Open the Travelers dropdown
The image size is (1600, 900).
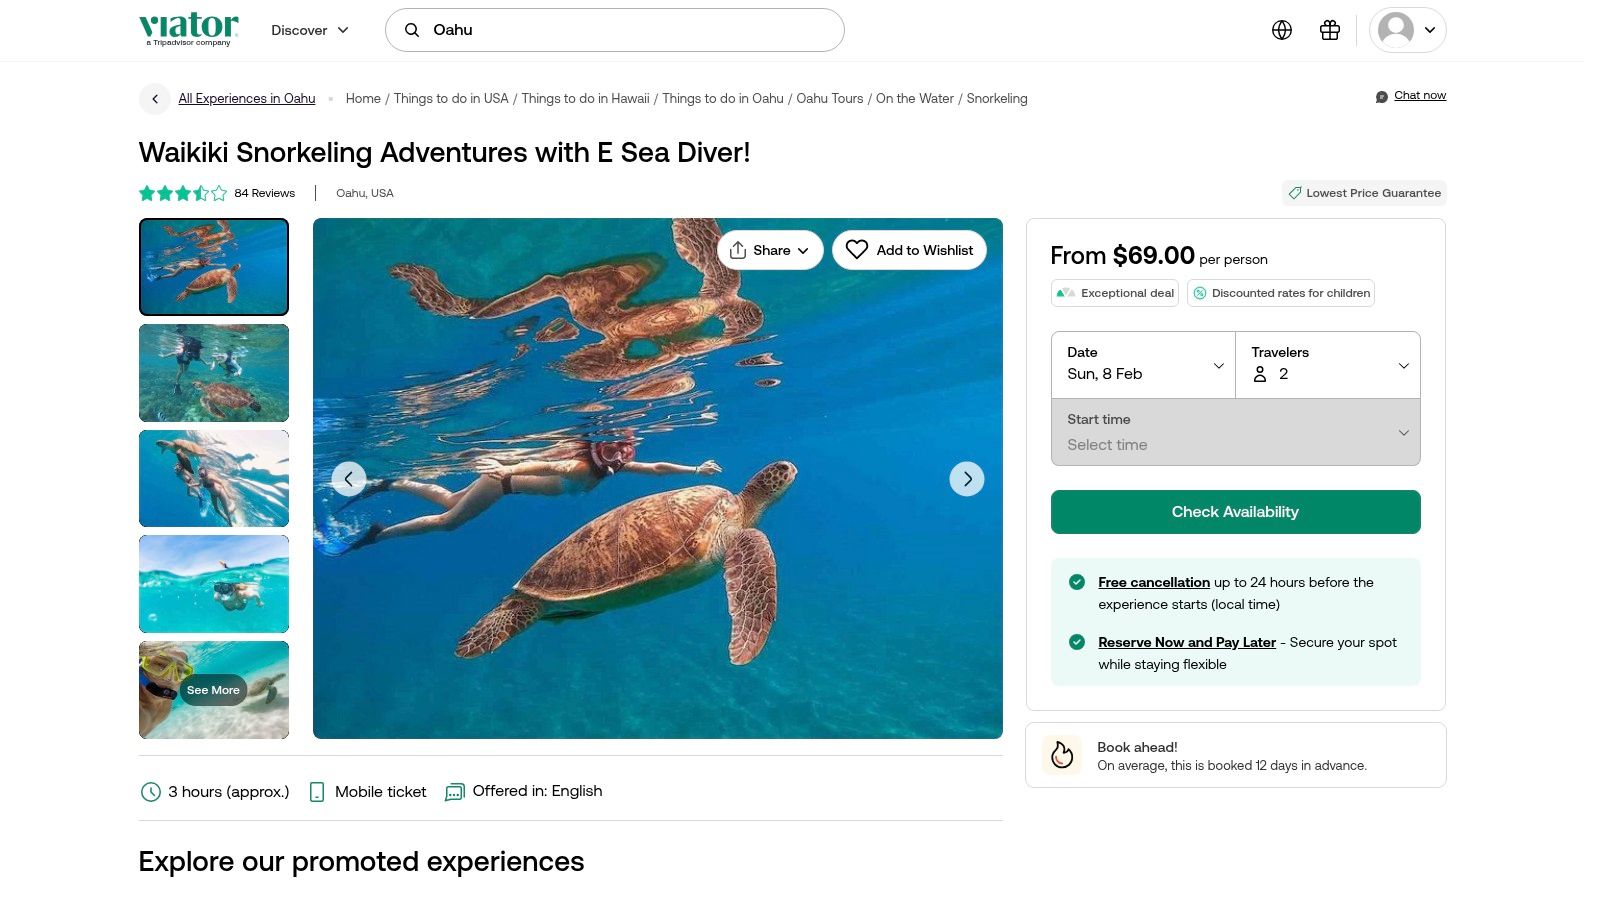(1328, 365)
